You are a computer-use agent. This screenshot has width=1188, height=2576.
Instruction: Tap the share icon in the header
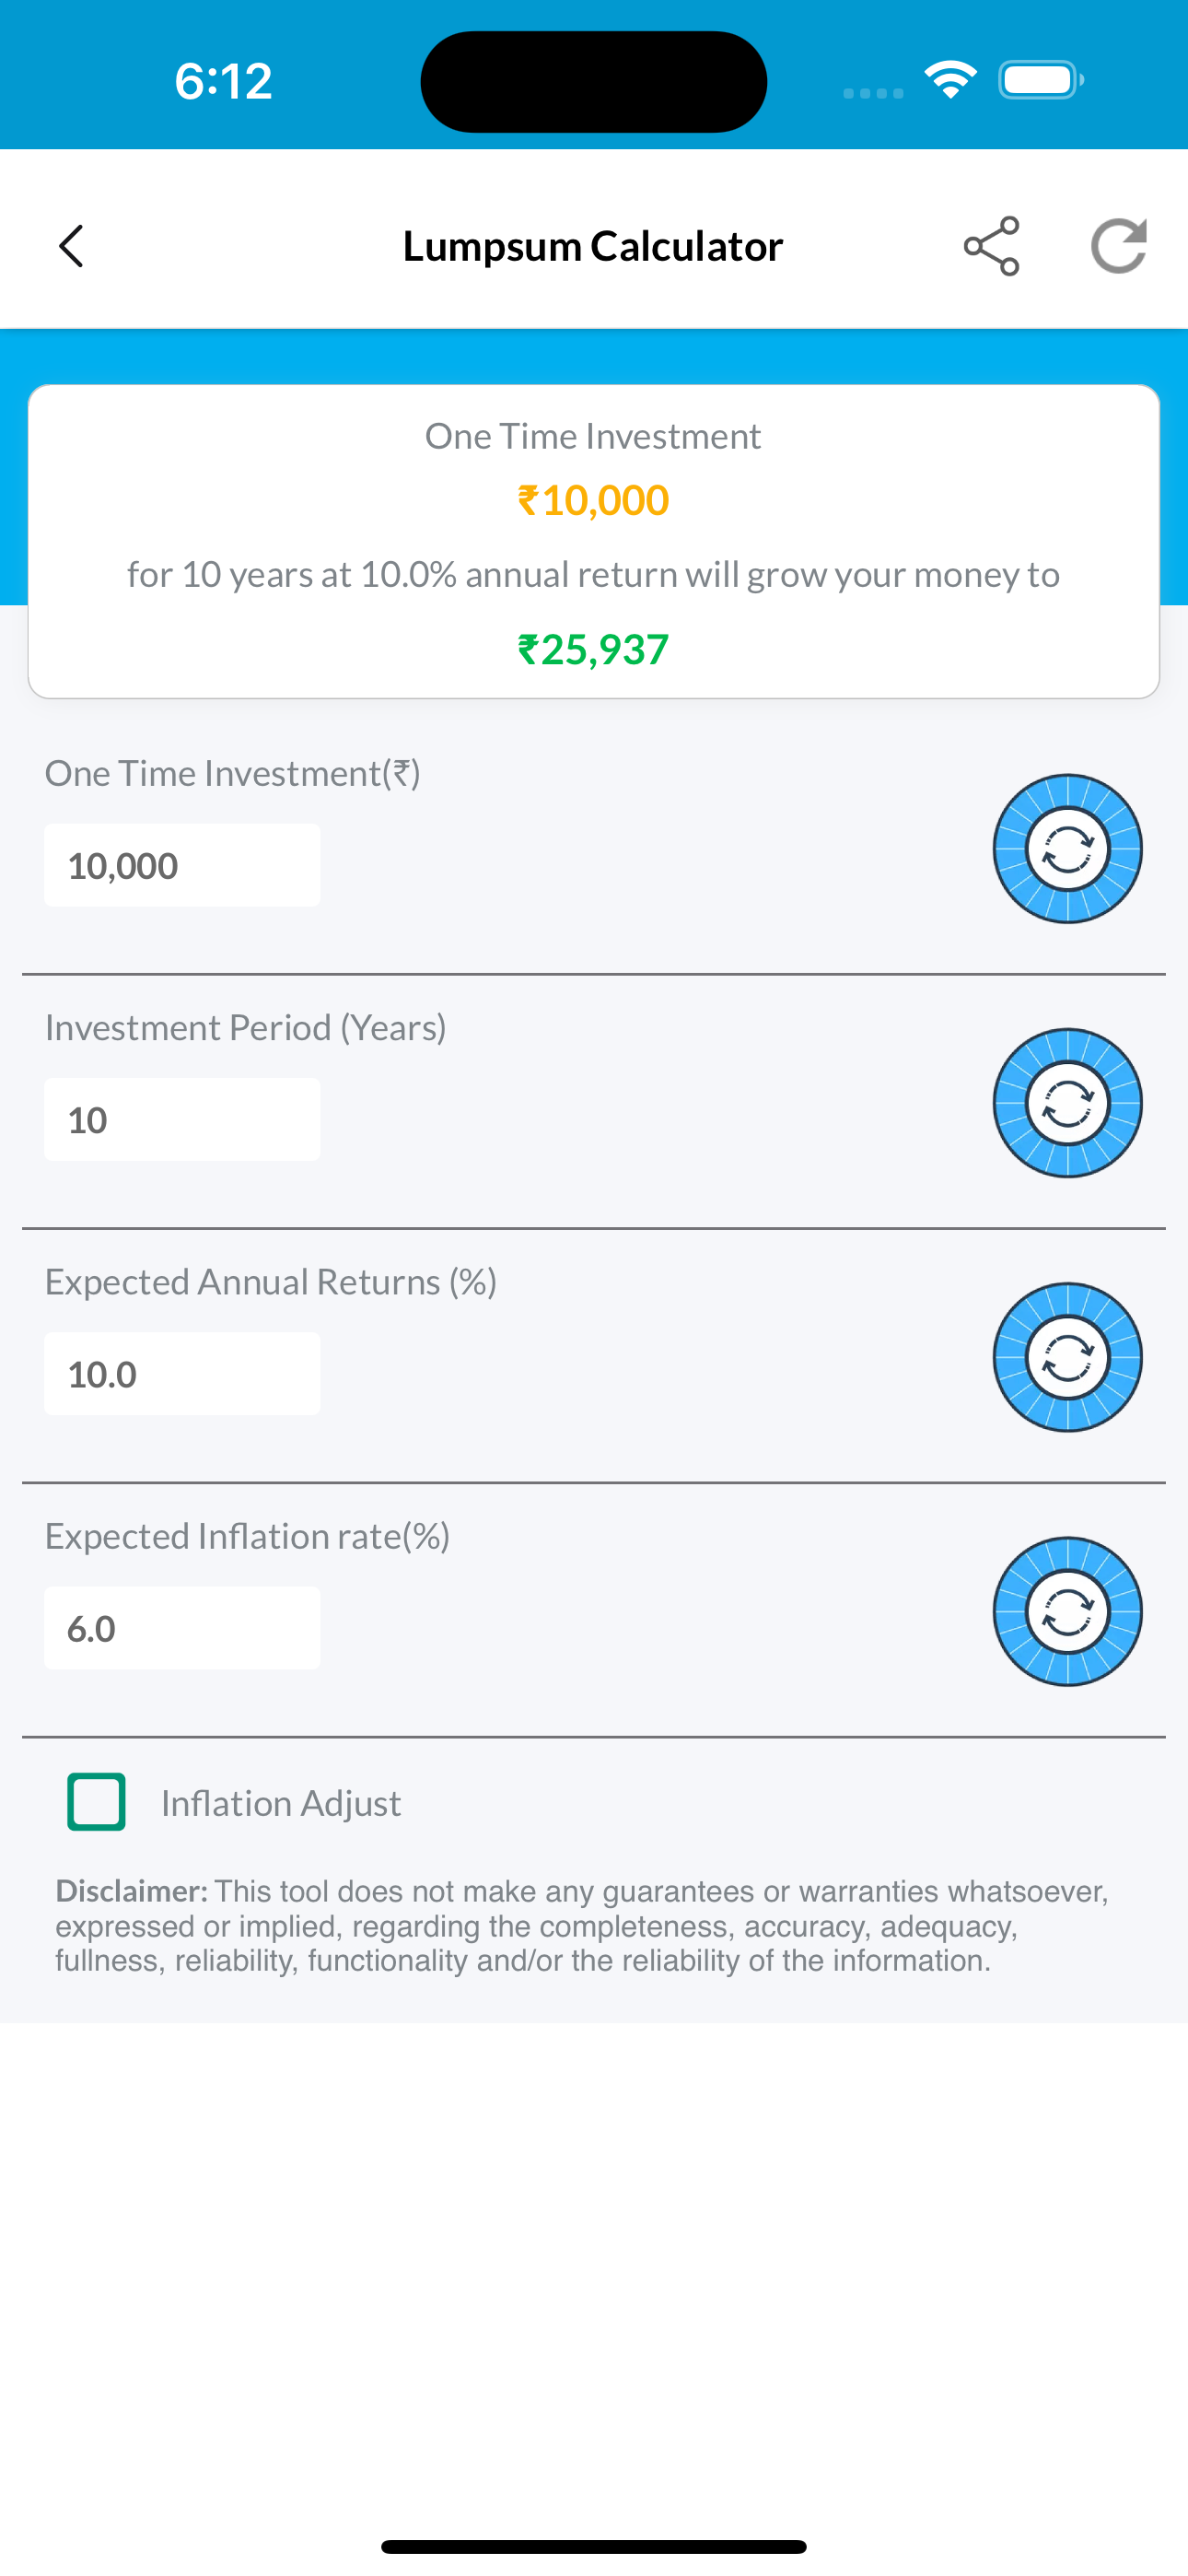[x=991, y=246]
